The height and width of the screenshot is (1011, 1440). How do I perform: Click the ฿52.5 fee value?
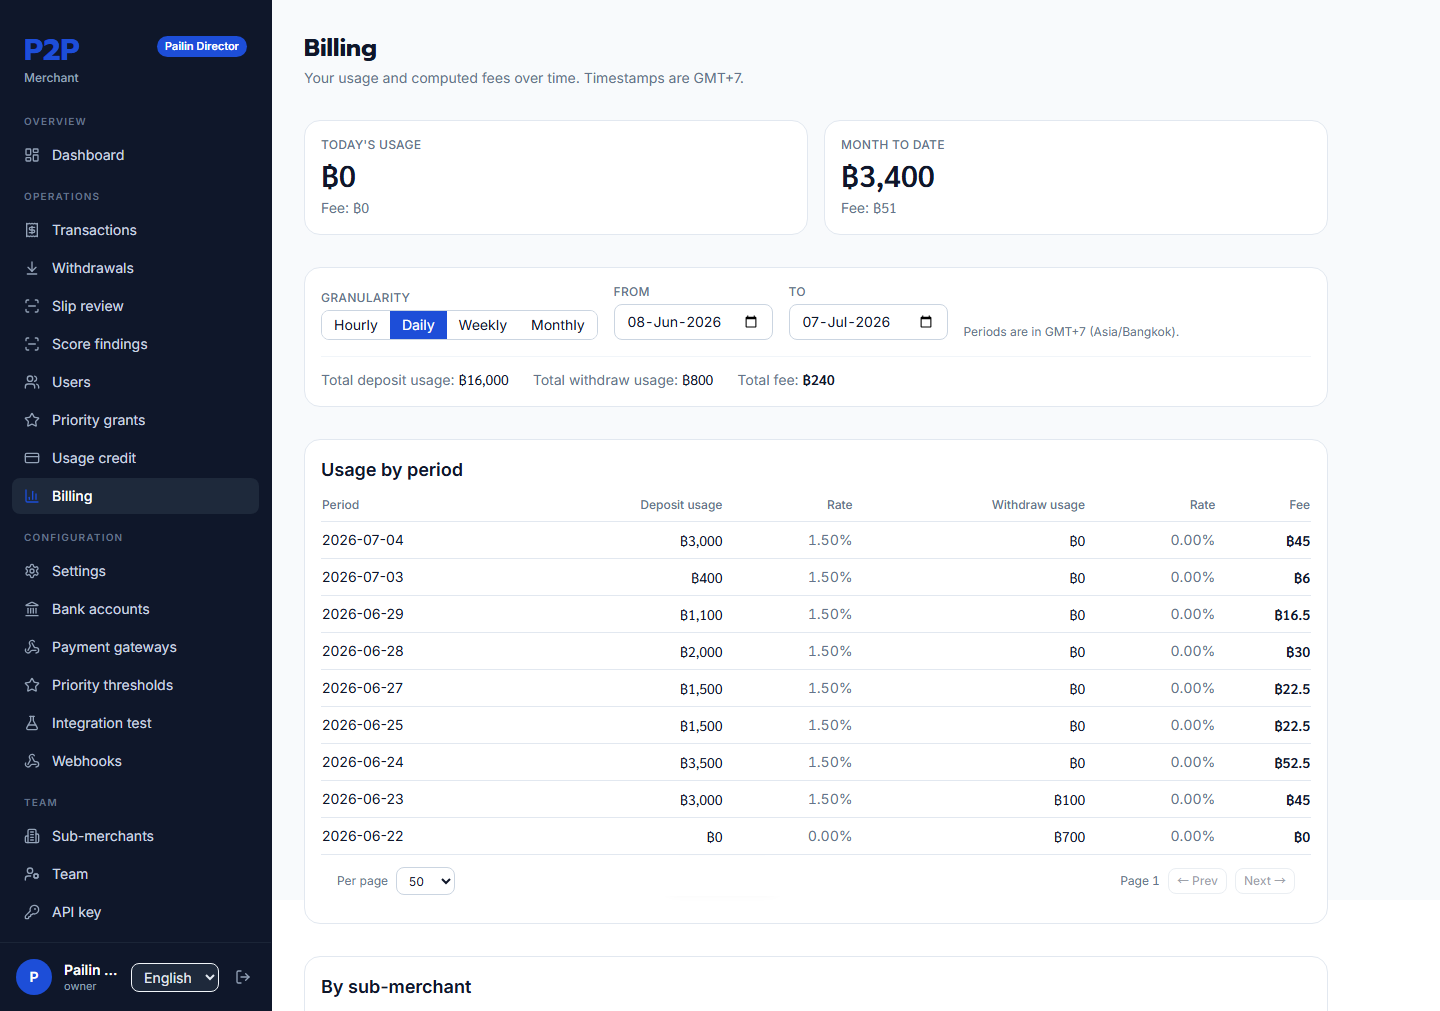coord(1292,763)
